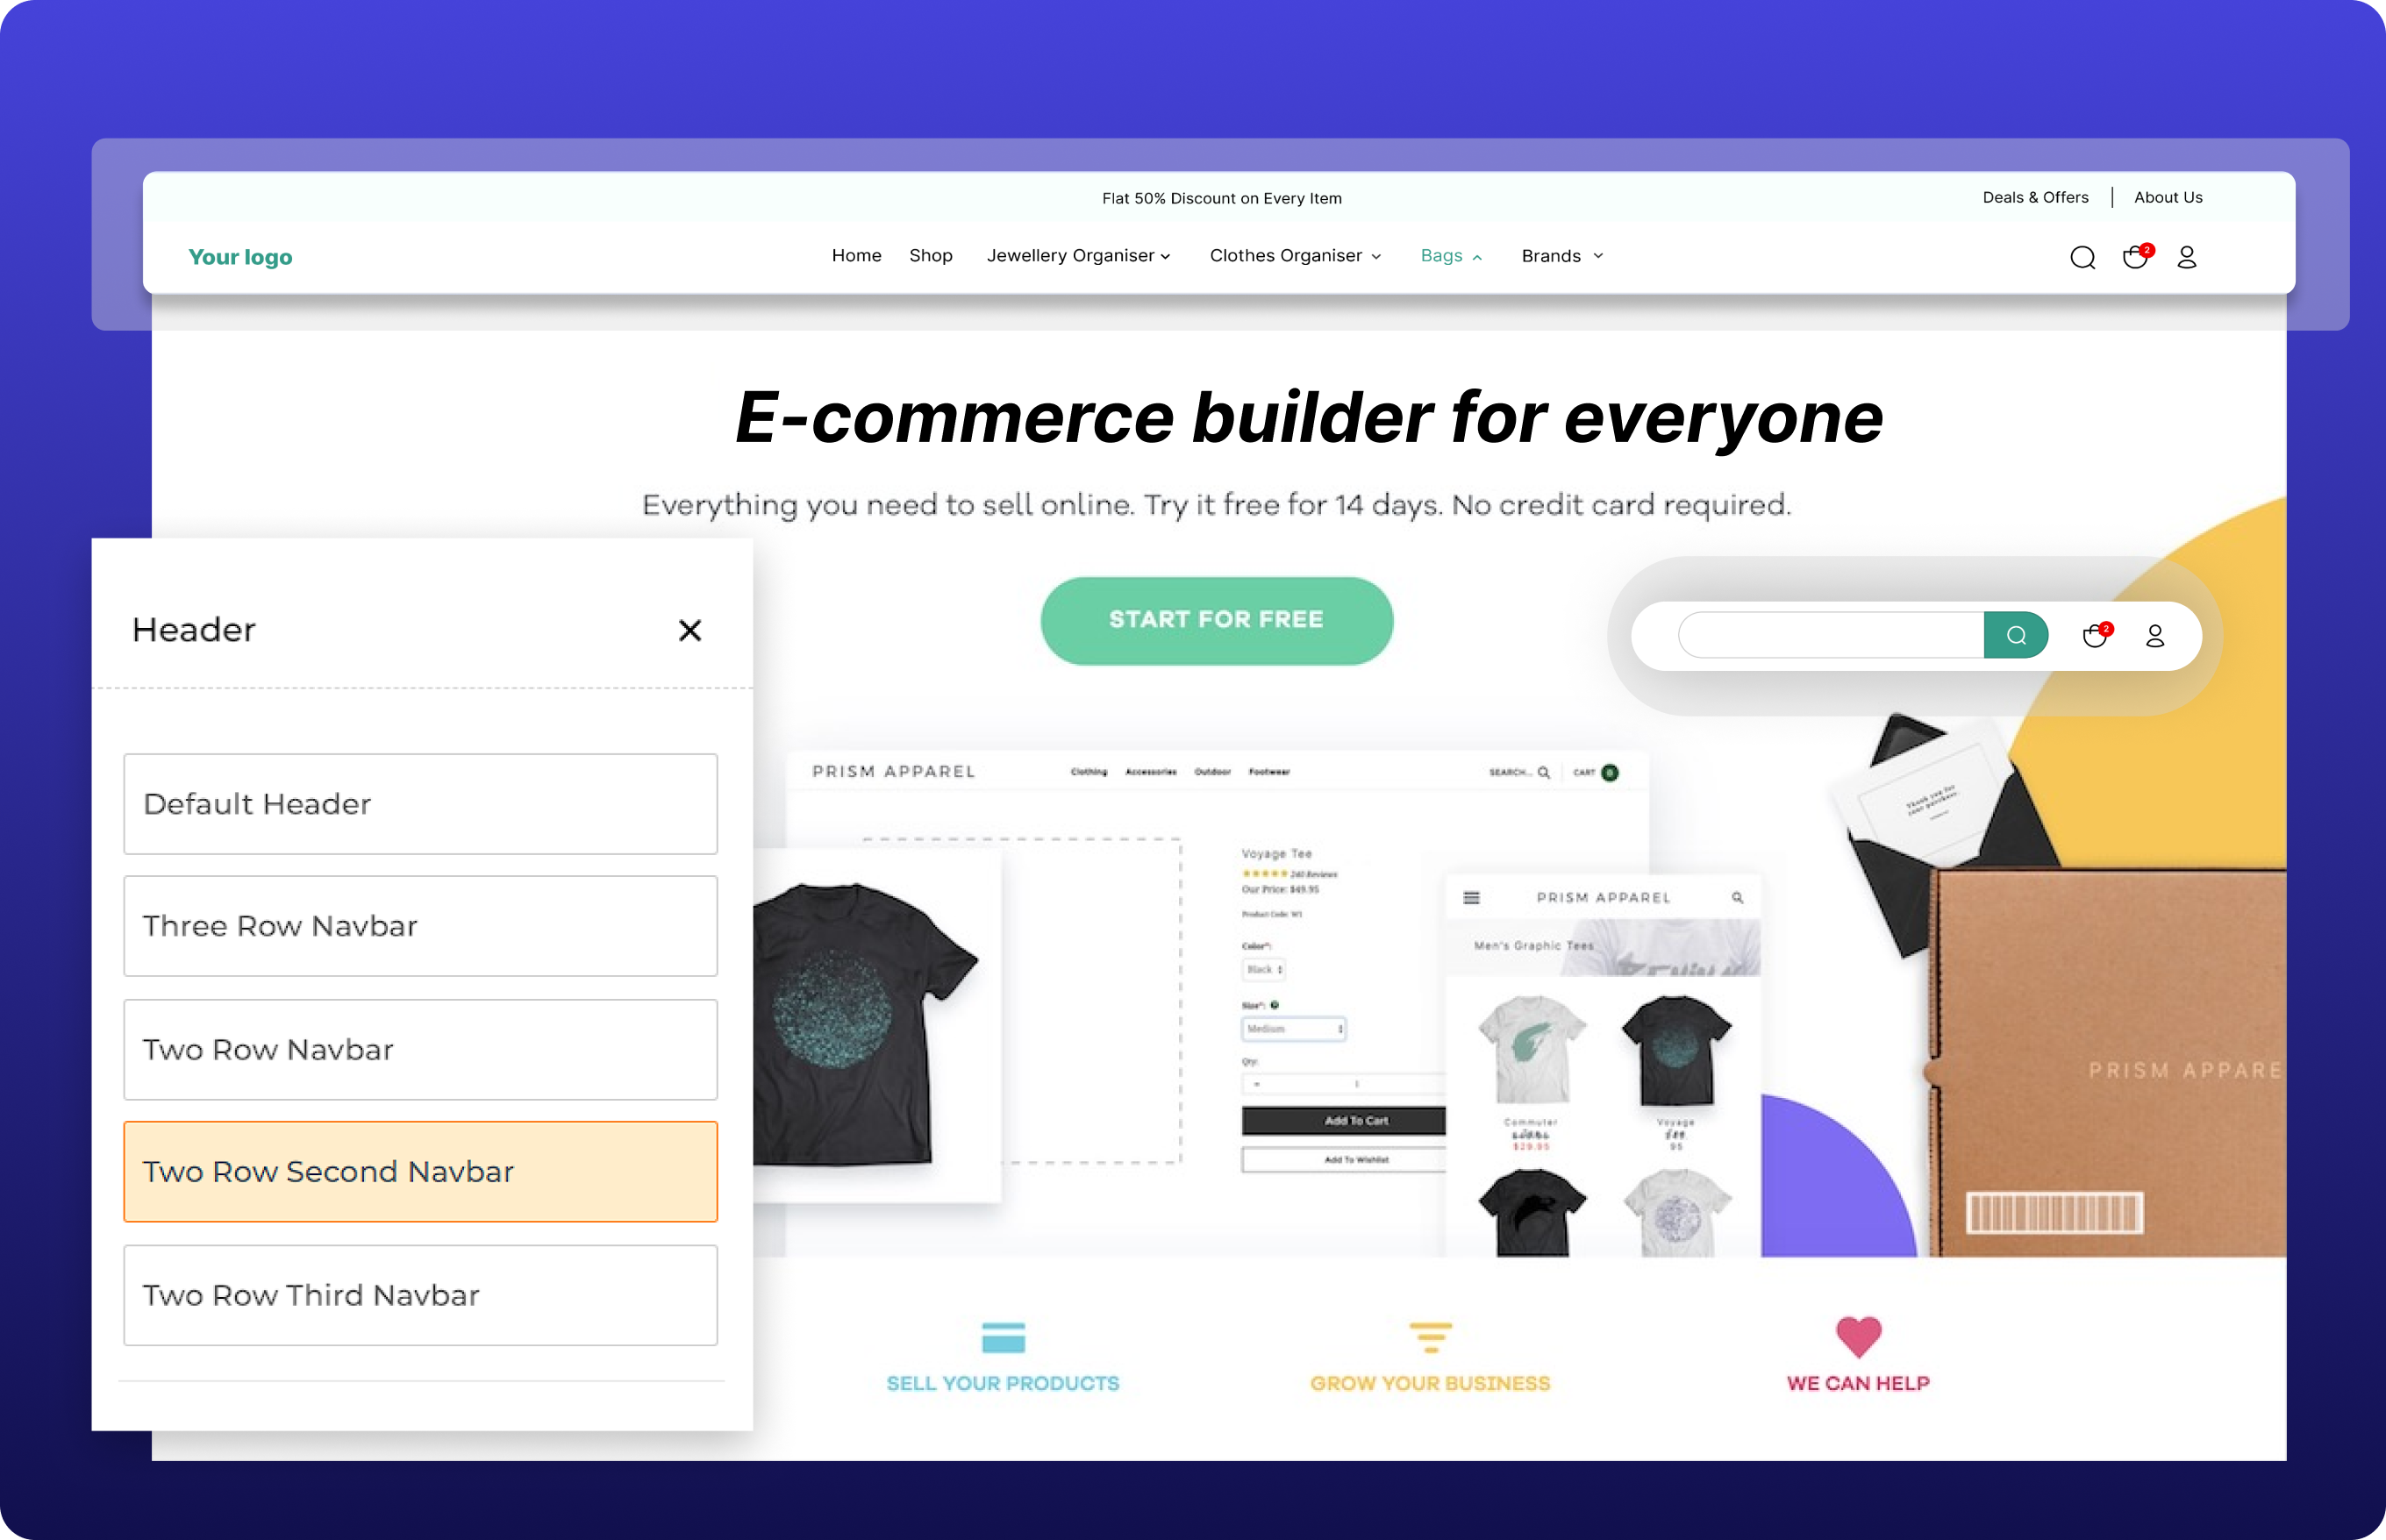
Task: Click the search icon in the builder preview
Action: pyautogui.click(x=2016, y=632)
